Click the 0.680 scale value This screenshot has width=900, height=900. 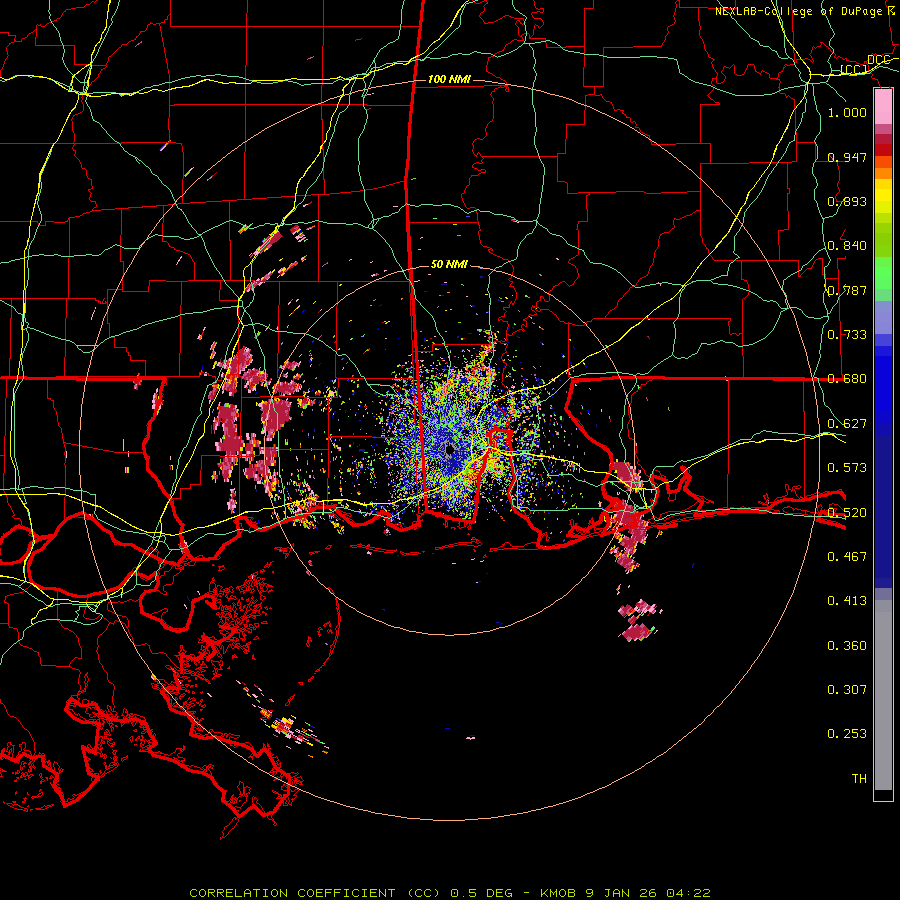click(x=847, y=379)
